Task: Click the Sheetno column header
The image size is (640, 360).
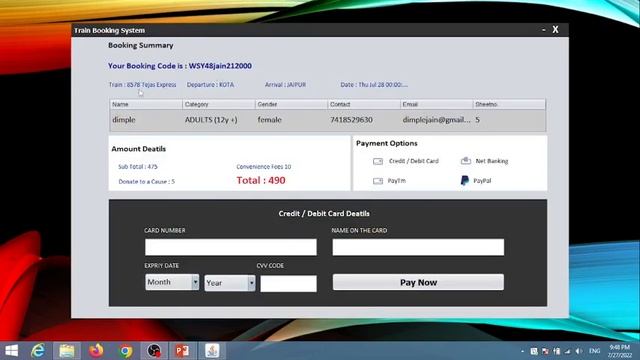Action: [x=509, y=104]
